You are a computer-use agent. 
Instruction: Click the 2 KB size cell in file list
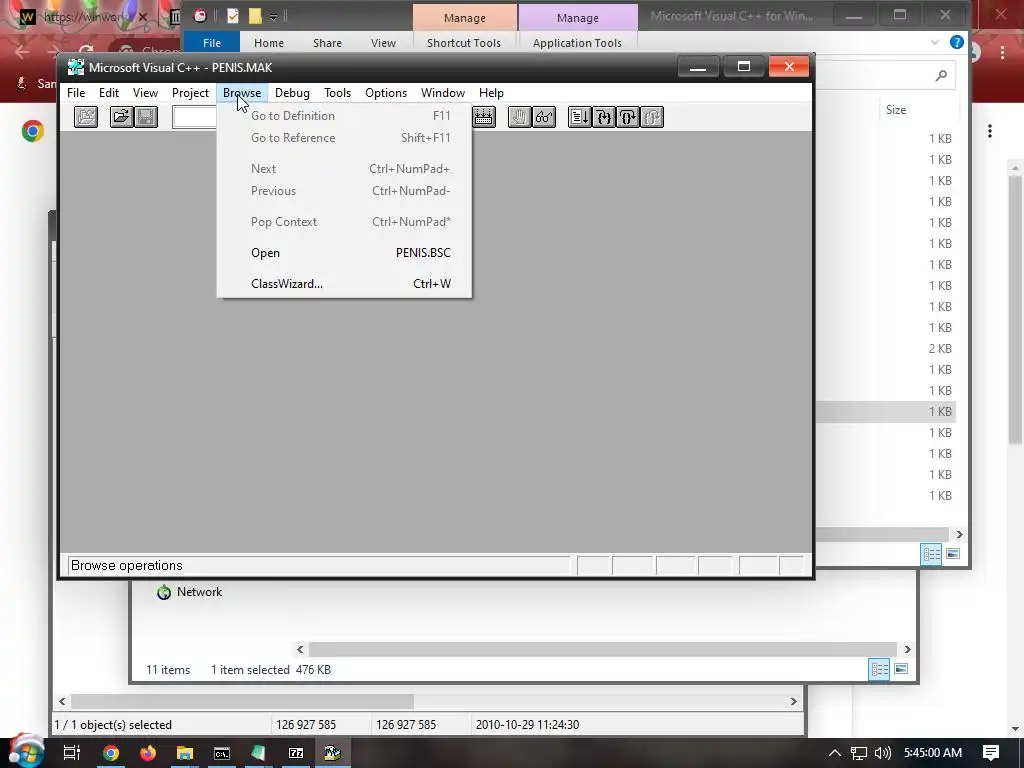(x=940, y=349)
